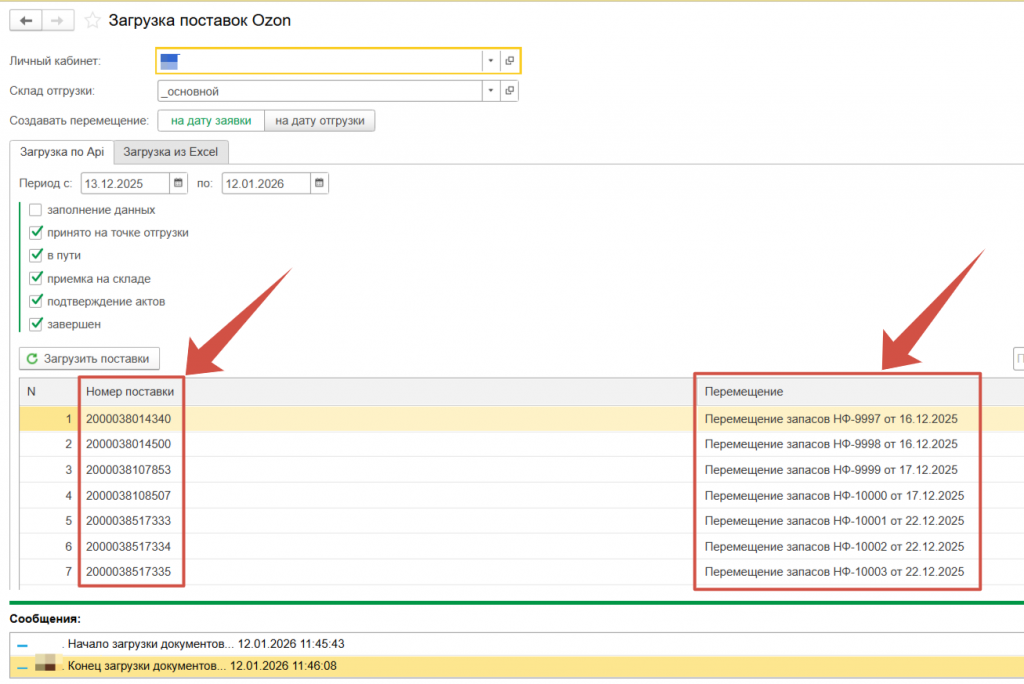Click the forward navigation arrow
The width and height of the screenshot is (1024, 684).
click(57, 20)
